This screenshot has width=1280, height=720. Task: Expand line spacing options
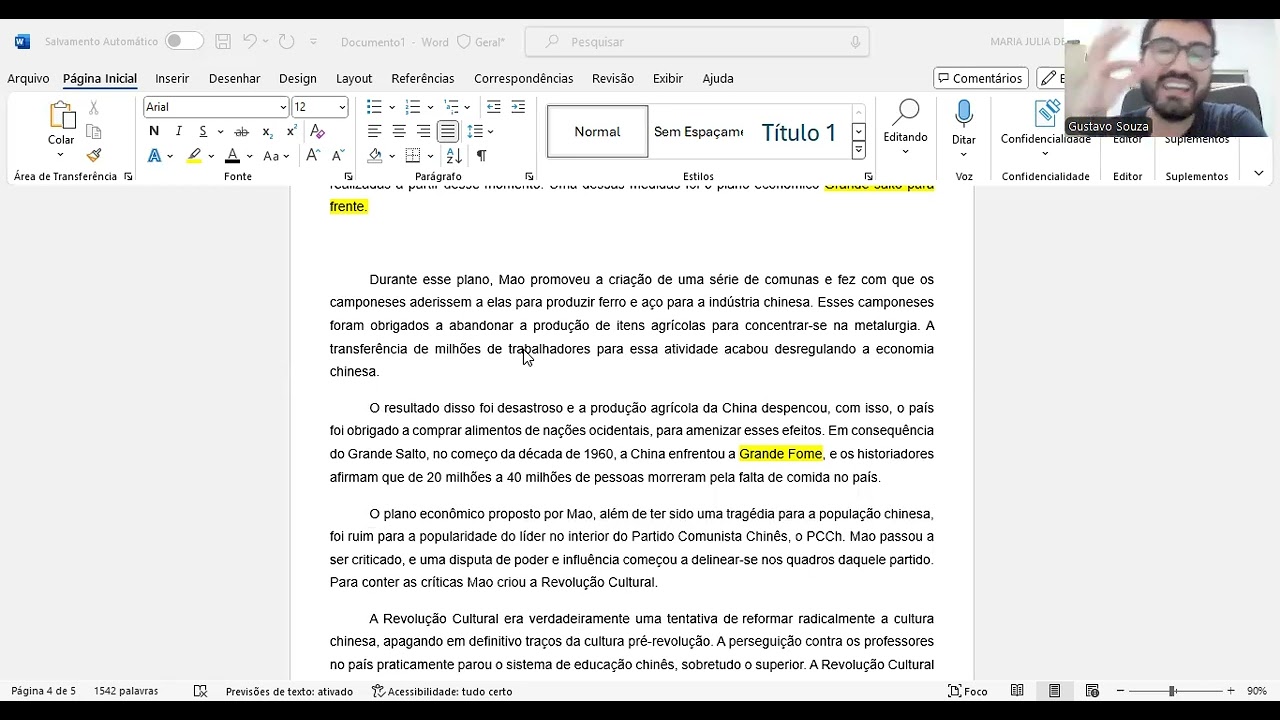(490, 131)
